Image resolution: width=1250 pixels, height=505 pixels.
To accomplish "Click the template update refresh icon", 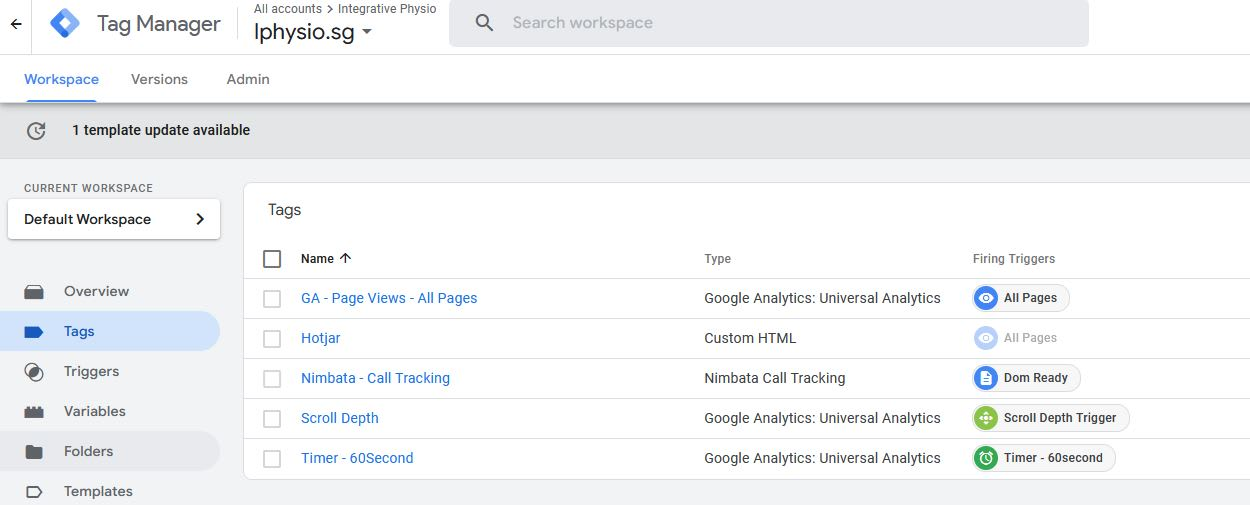I will (x=36, y=130).
